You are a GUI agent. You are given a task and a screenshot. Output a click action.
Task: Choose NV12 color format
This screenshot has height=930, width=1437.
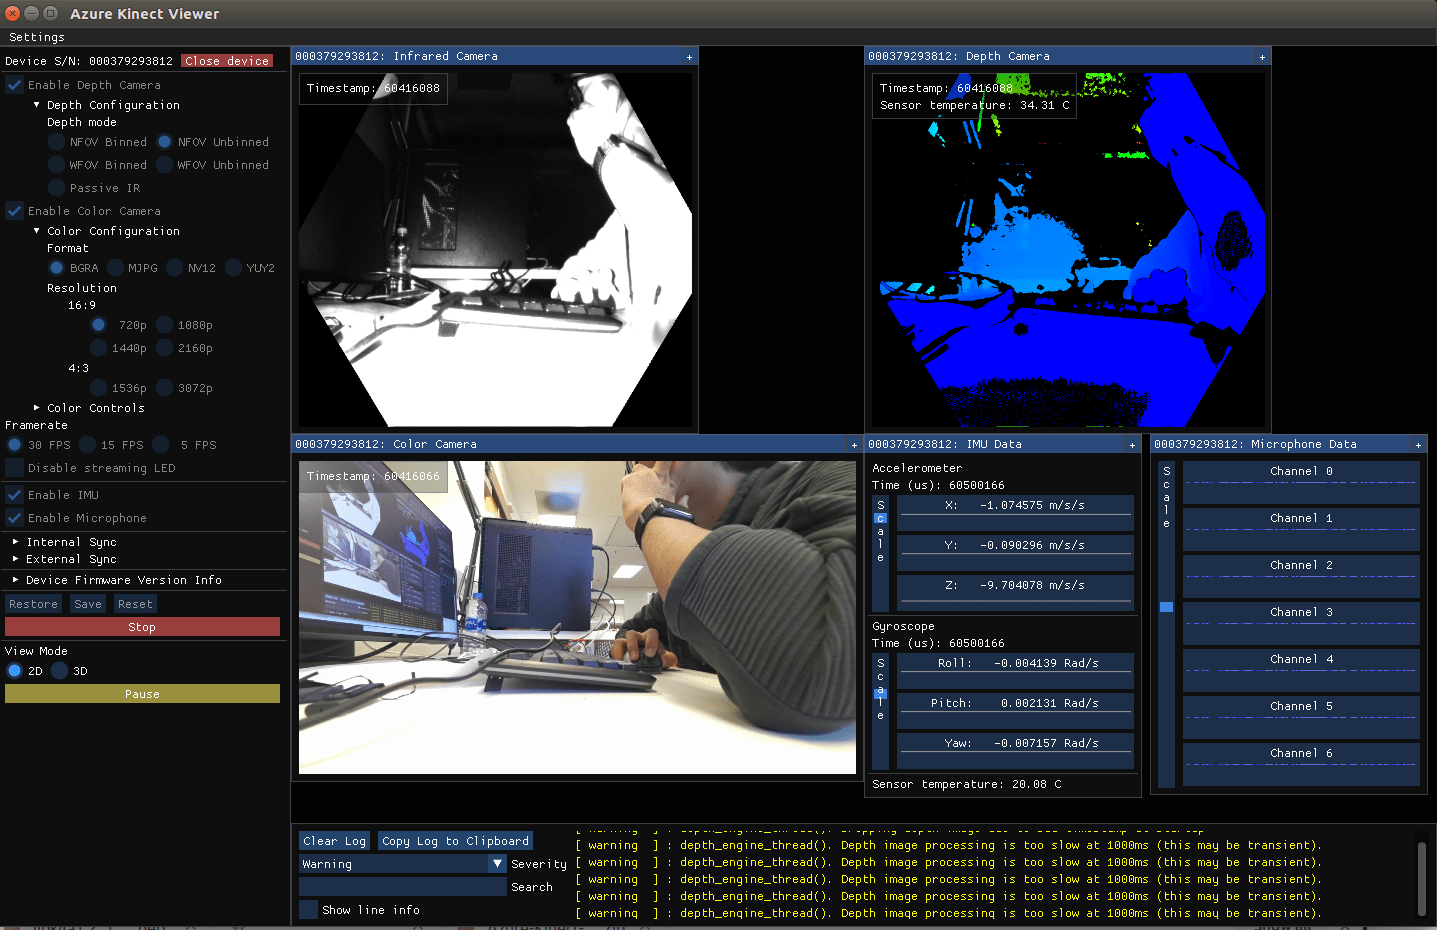(175, 268)
